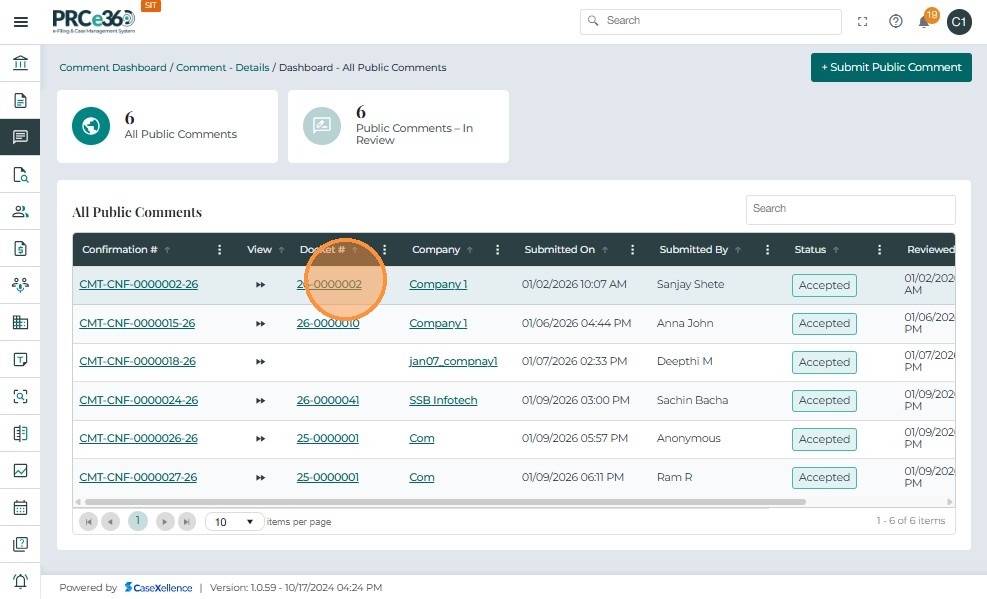This screenshot has height=599, width=987.
Task: Open Submitted On column options menu
Action: coord(632,250)
